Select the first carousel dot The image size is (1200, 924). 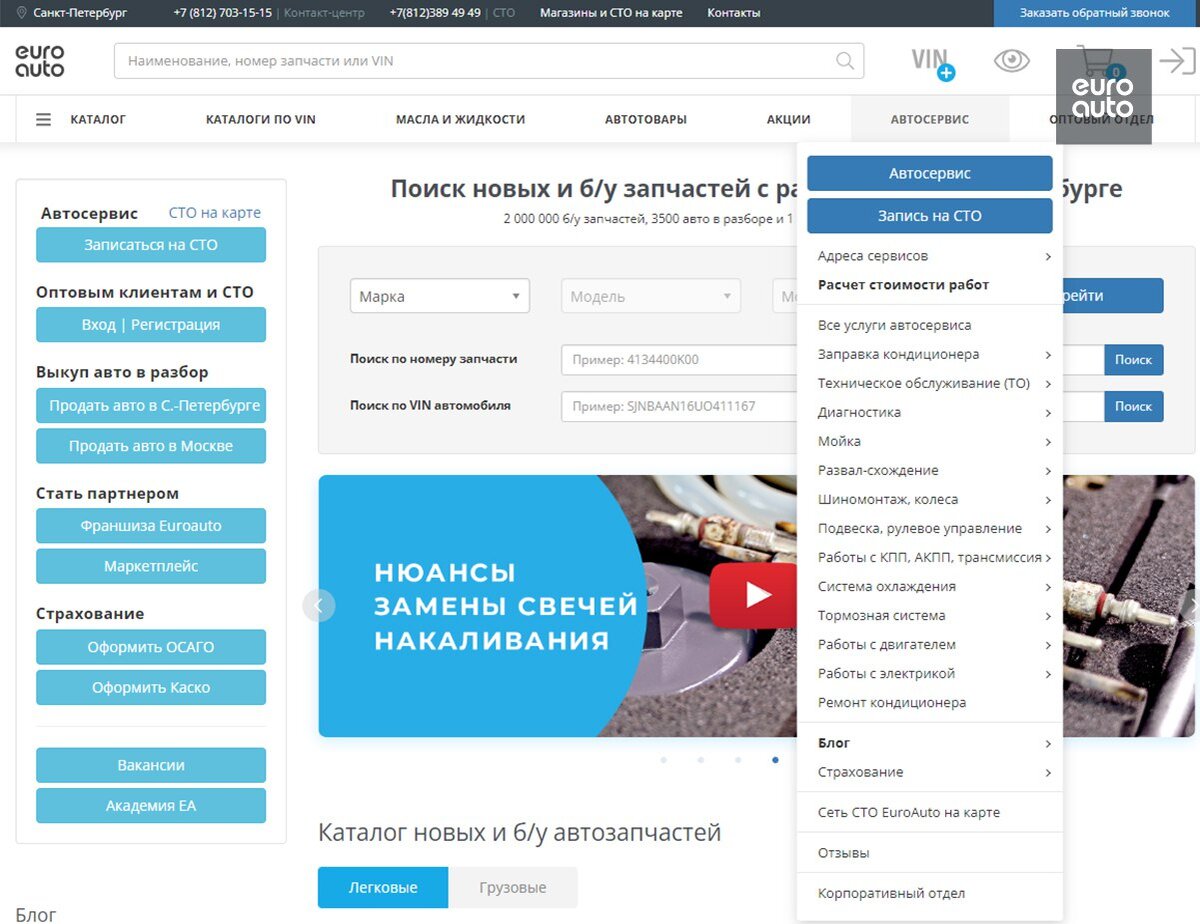pos(663,760)
